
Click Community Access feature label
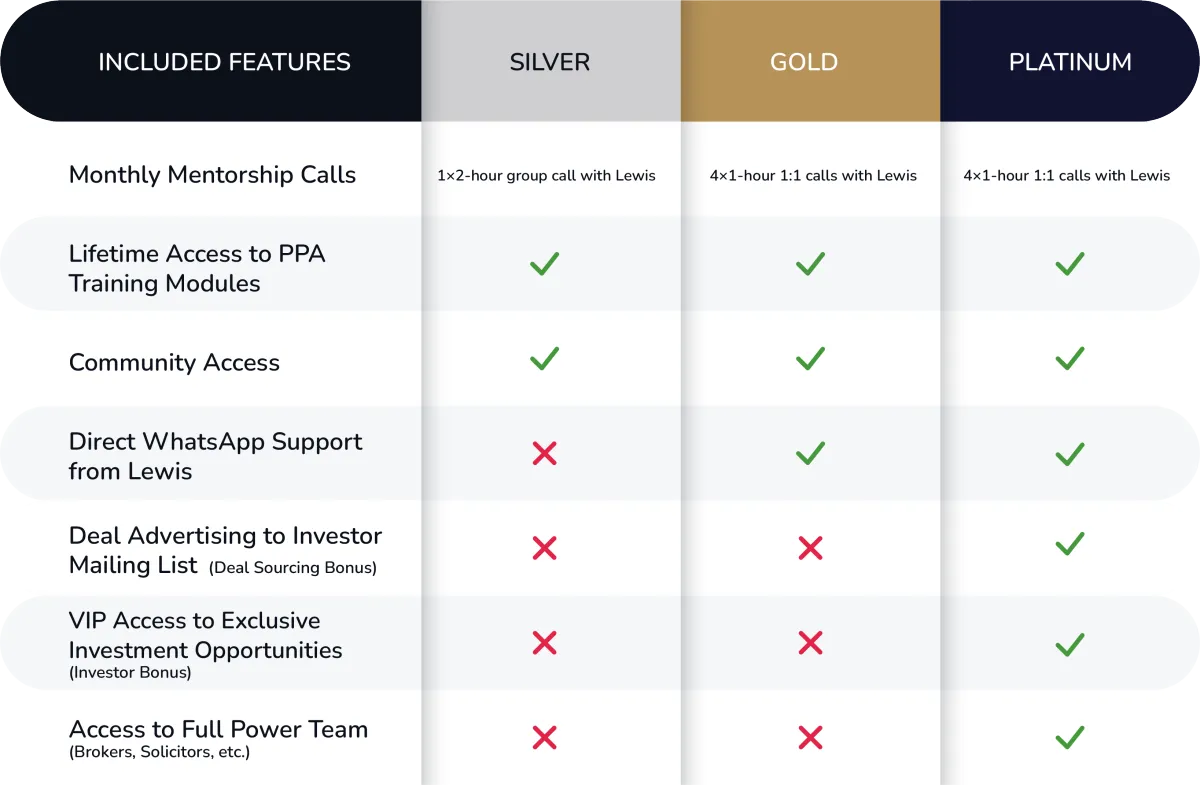[x=174, y=363]
